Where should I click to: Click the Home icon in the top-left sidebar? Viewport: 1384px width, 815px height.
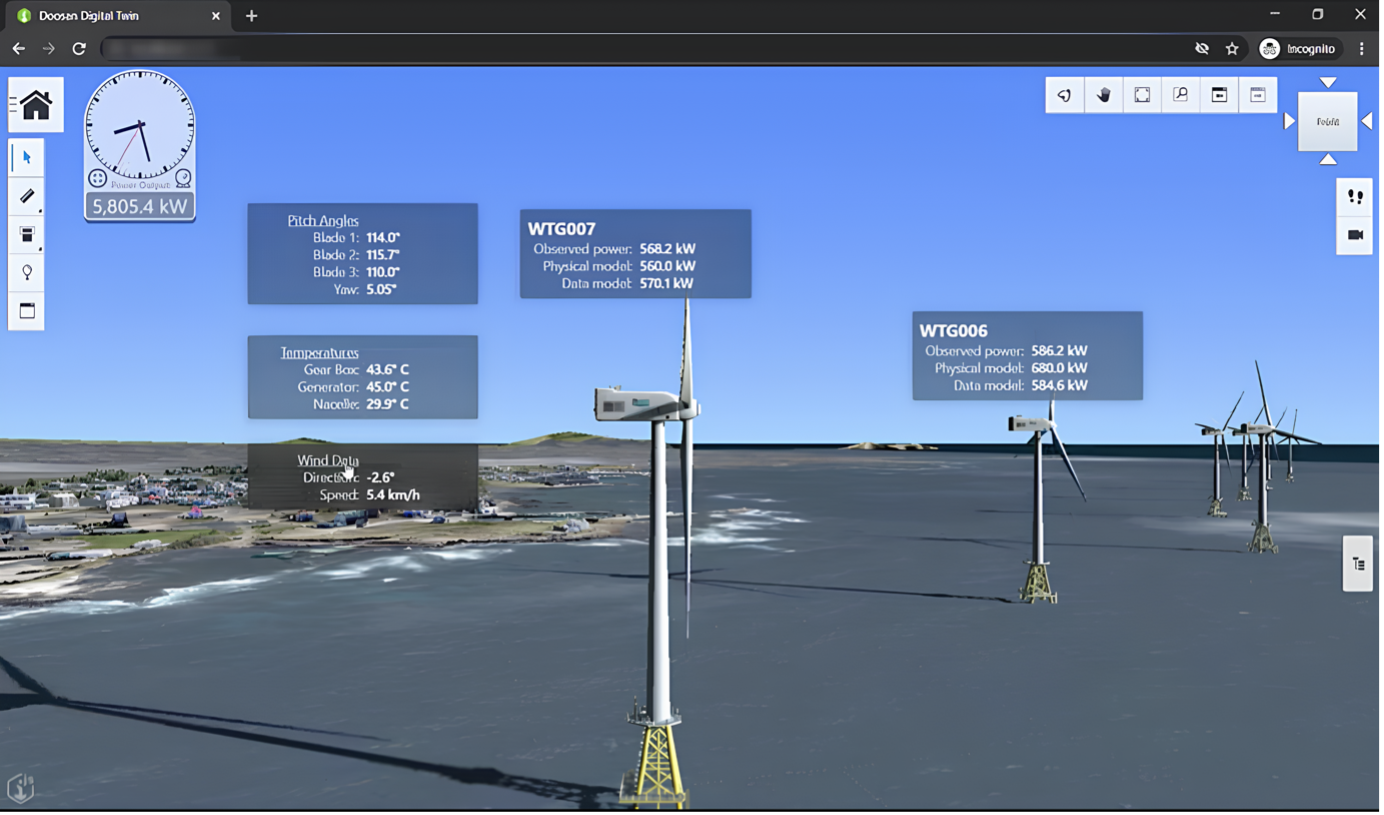(x=35, y=104)
